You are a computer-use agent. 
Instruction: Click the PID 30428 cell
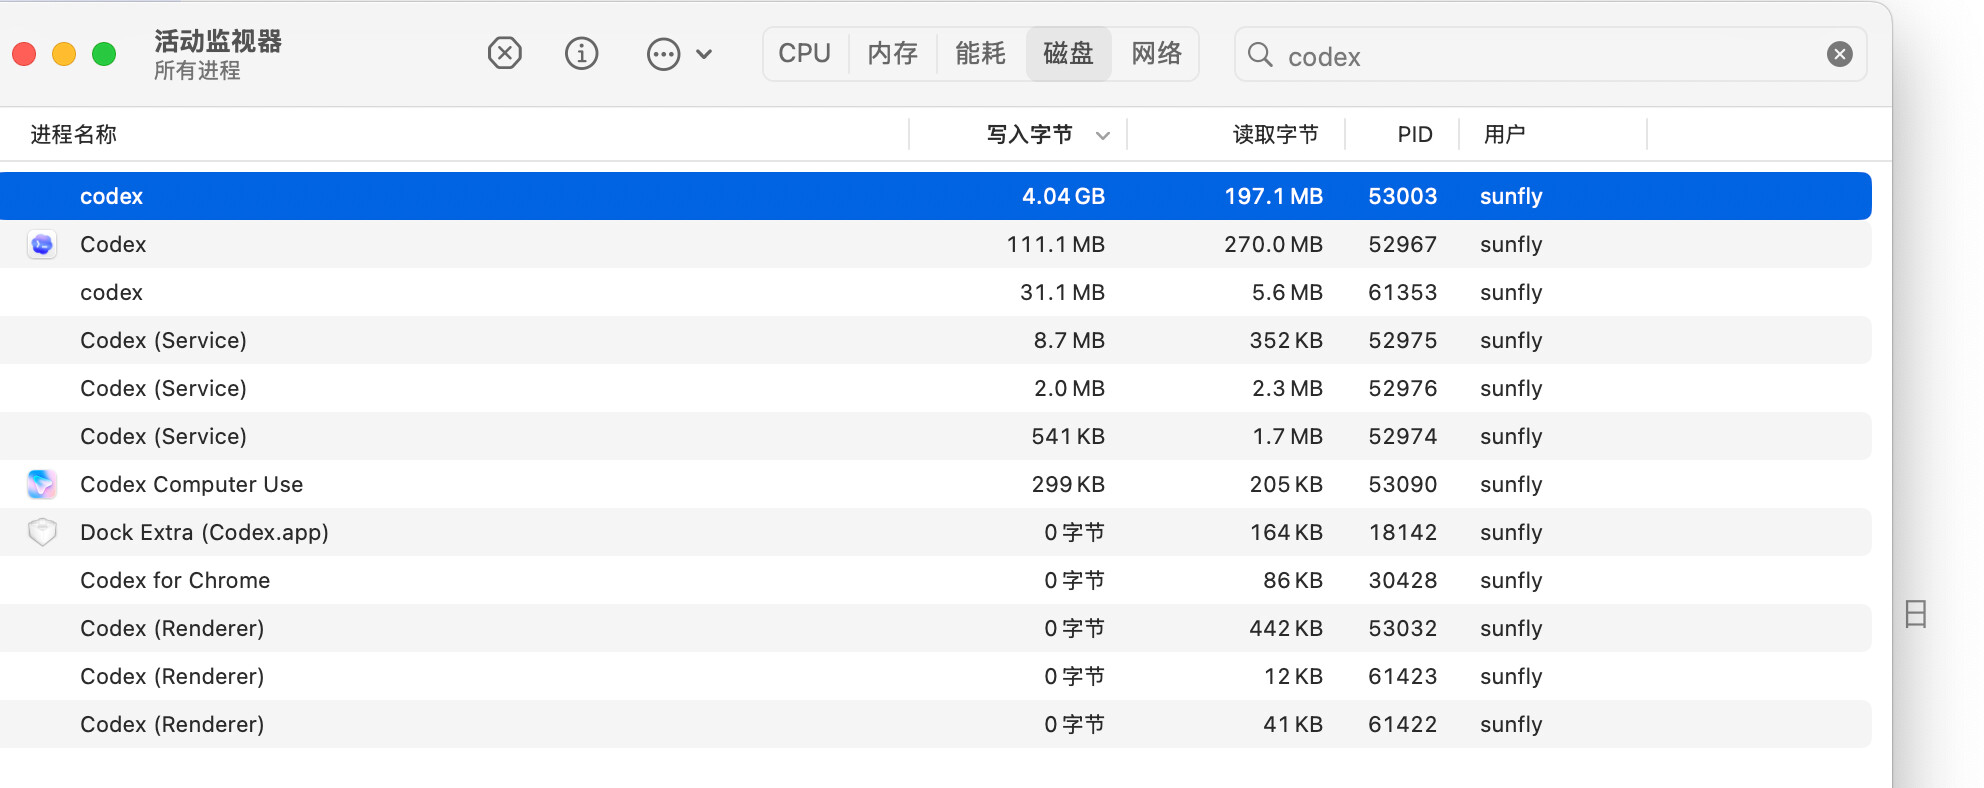point(1402,580)
